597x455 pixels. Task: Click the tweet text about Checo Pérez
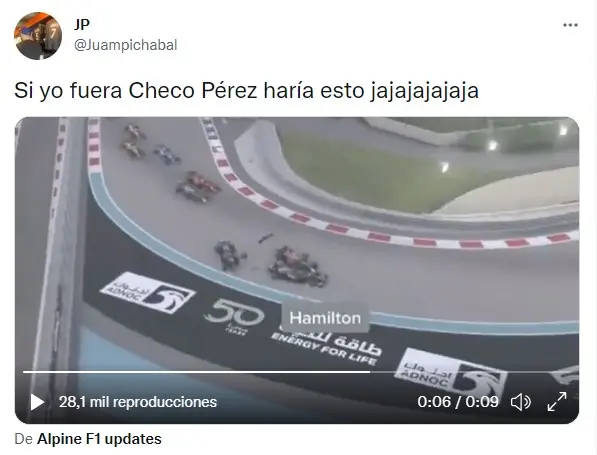click(246, 91)
